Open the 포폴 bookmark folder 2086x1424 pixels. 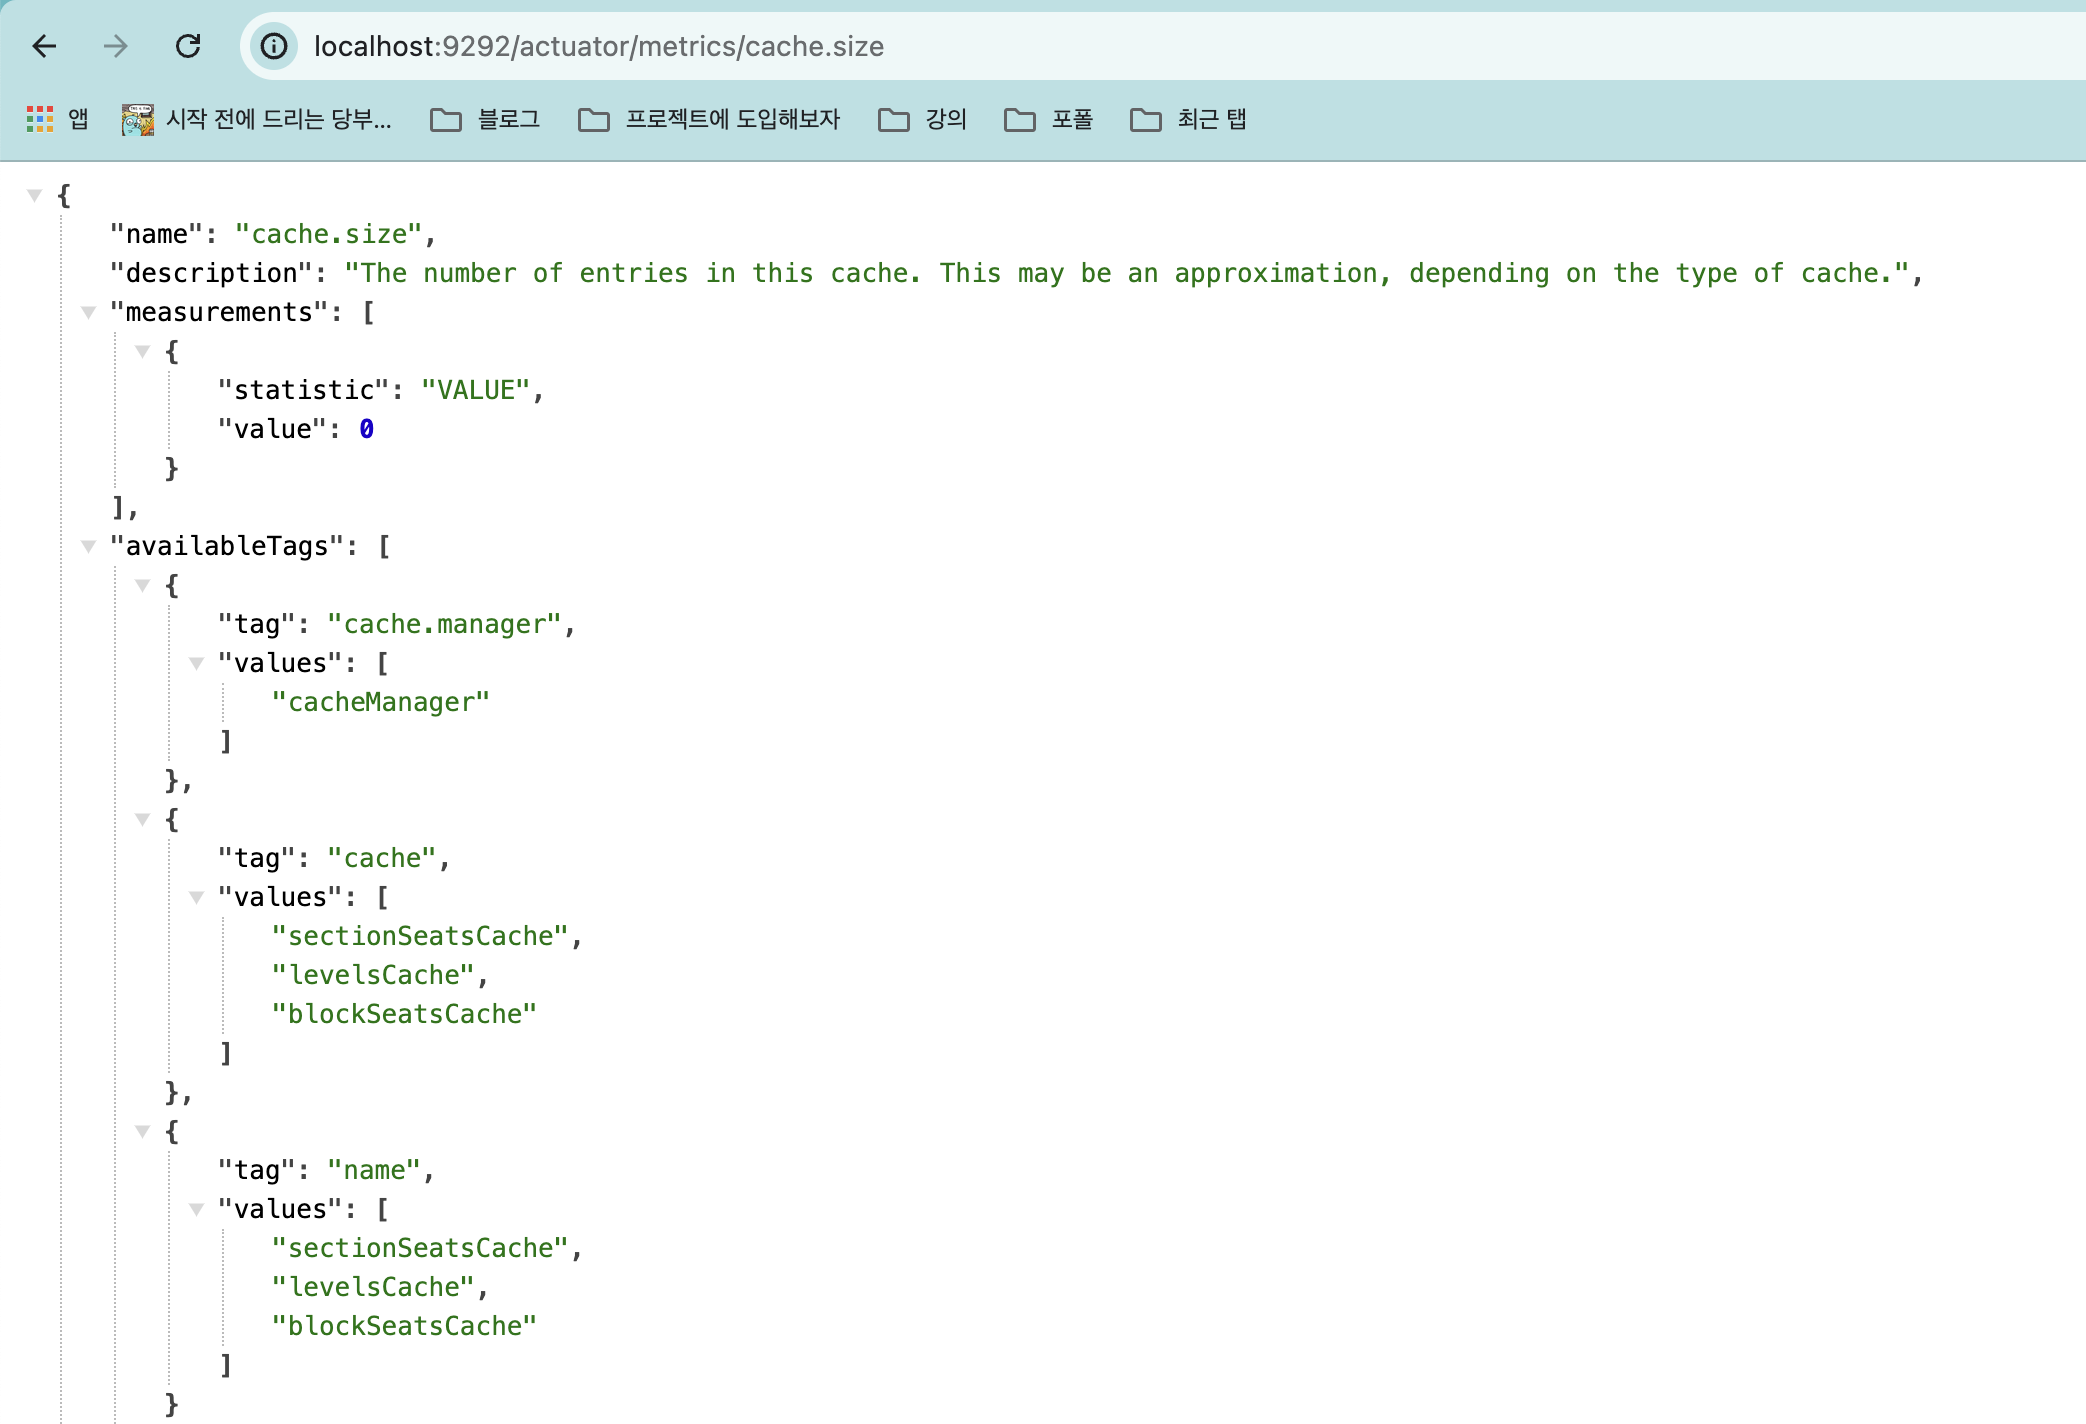click(1048, 119)
